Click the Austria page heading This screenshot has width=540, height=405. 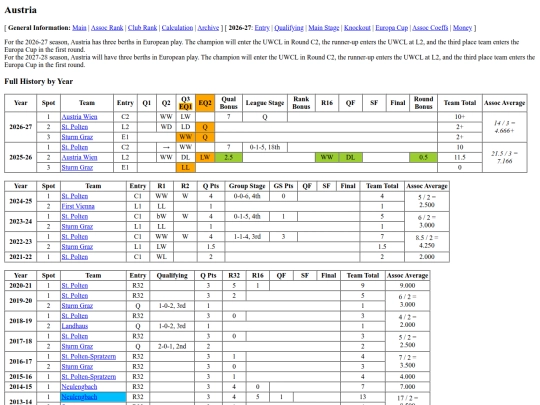21,10
